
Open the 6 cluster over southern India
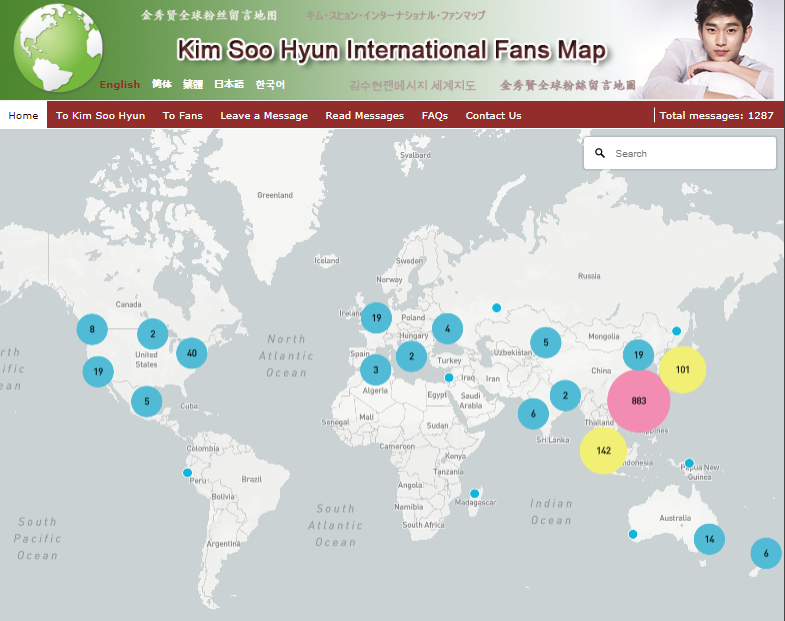coord(533,414)
